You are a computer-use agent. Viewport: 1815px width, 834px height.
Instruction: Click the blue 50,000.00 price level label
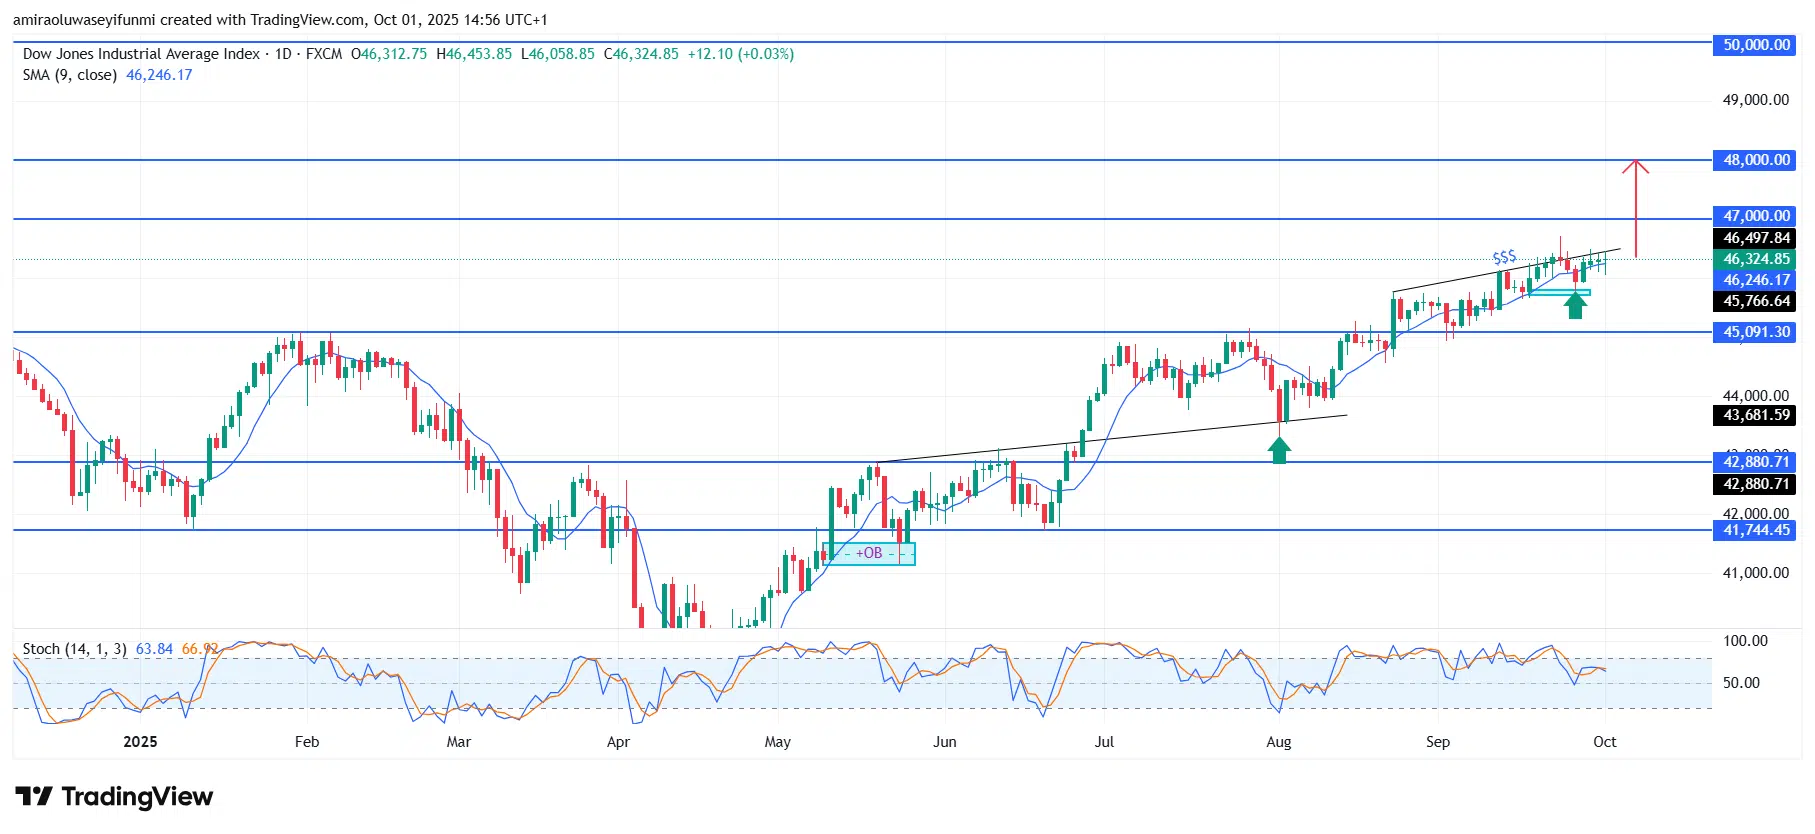[1756, 45]
